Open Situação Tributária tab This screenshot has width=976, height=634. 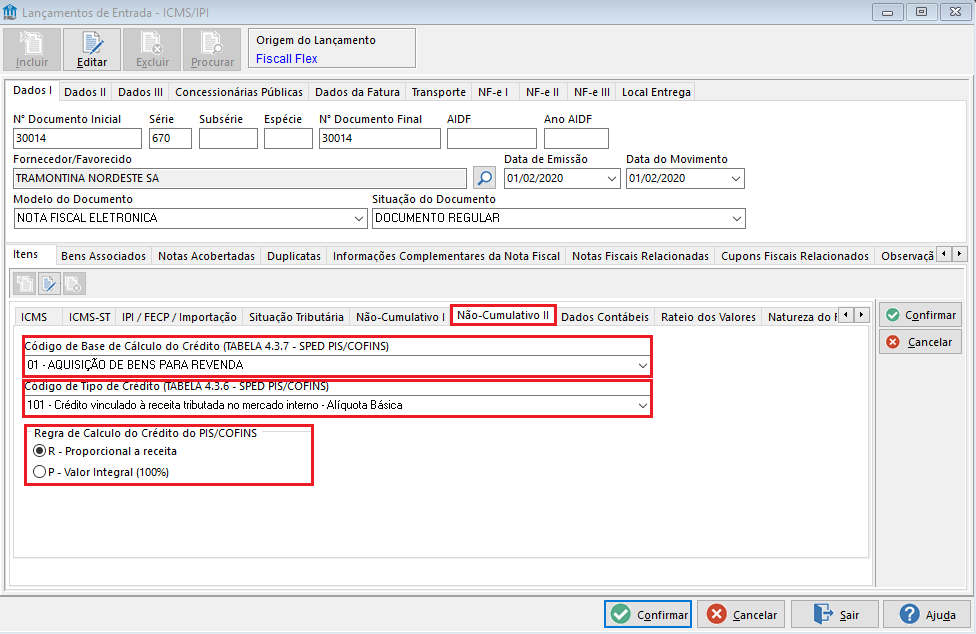click(x=296, y=317)
